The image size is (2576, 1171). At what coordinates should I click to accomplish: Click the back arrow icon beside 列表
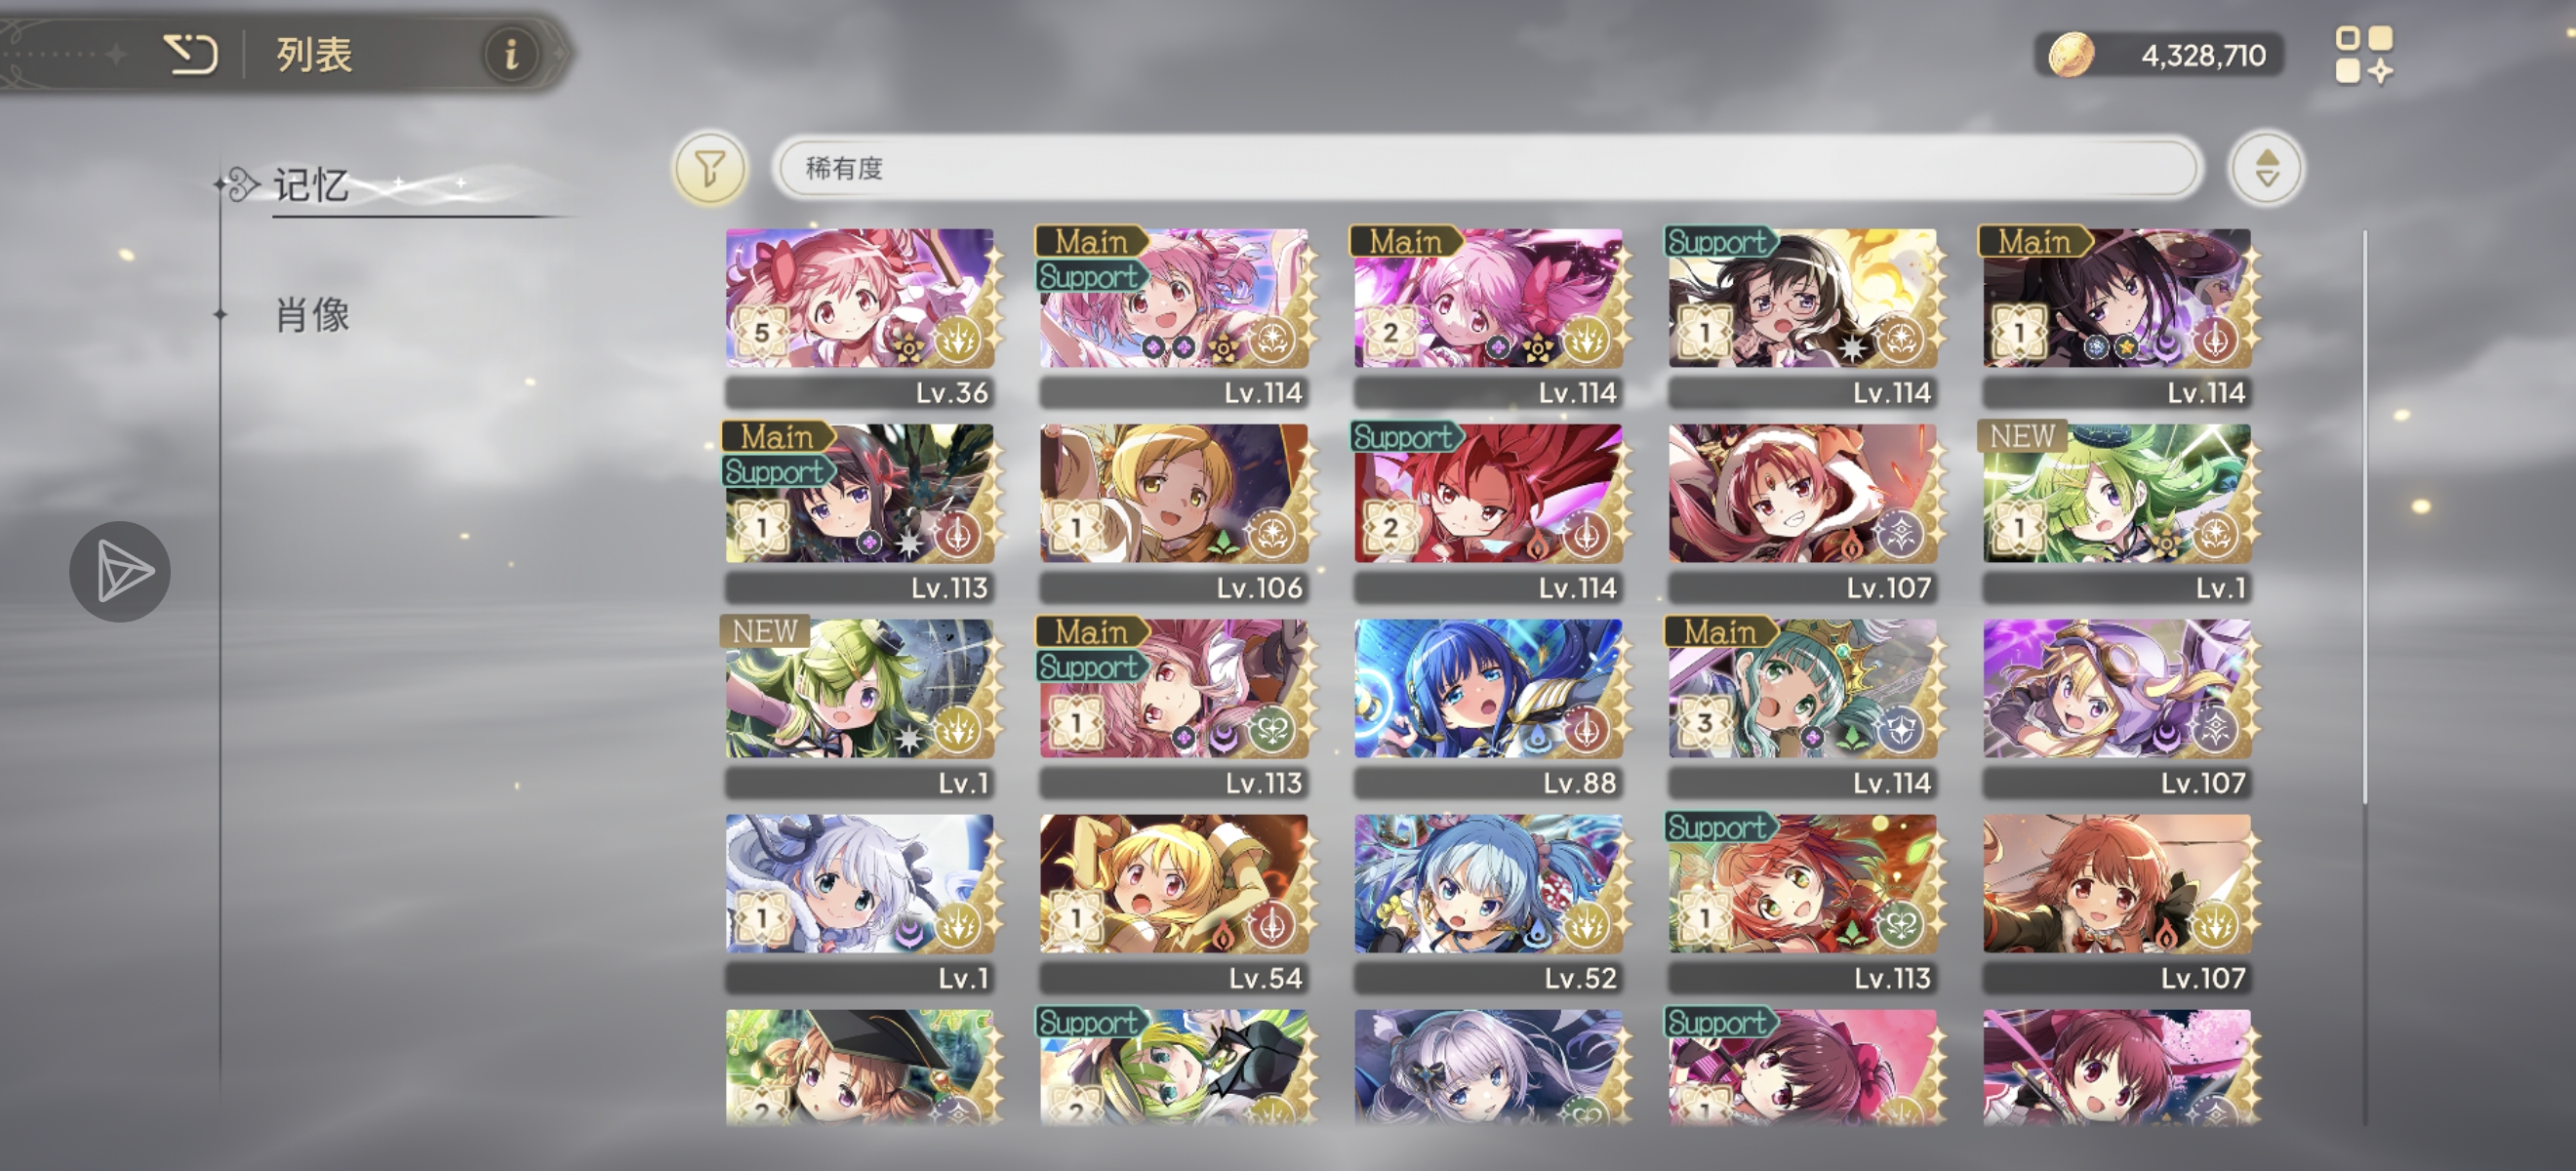(x=190, y=54)
